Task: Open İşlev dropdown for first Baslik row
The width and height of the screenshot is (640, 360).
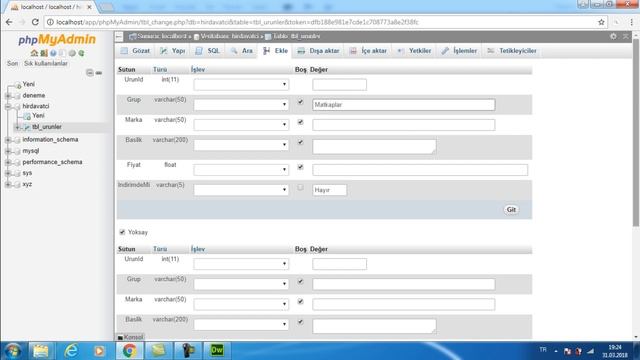Action: pyautogui.click(x=241, y=145)
